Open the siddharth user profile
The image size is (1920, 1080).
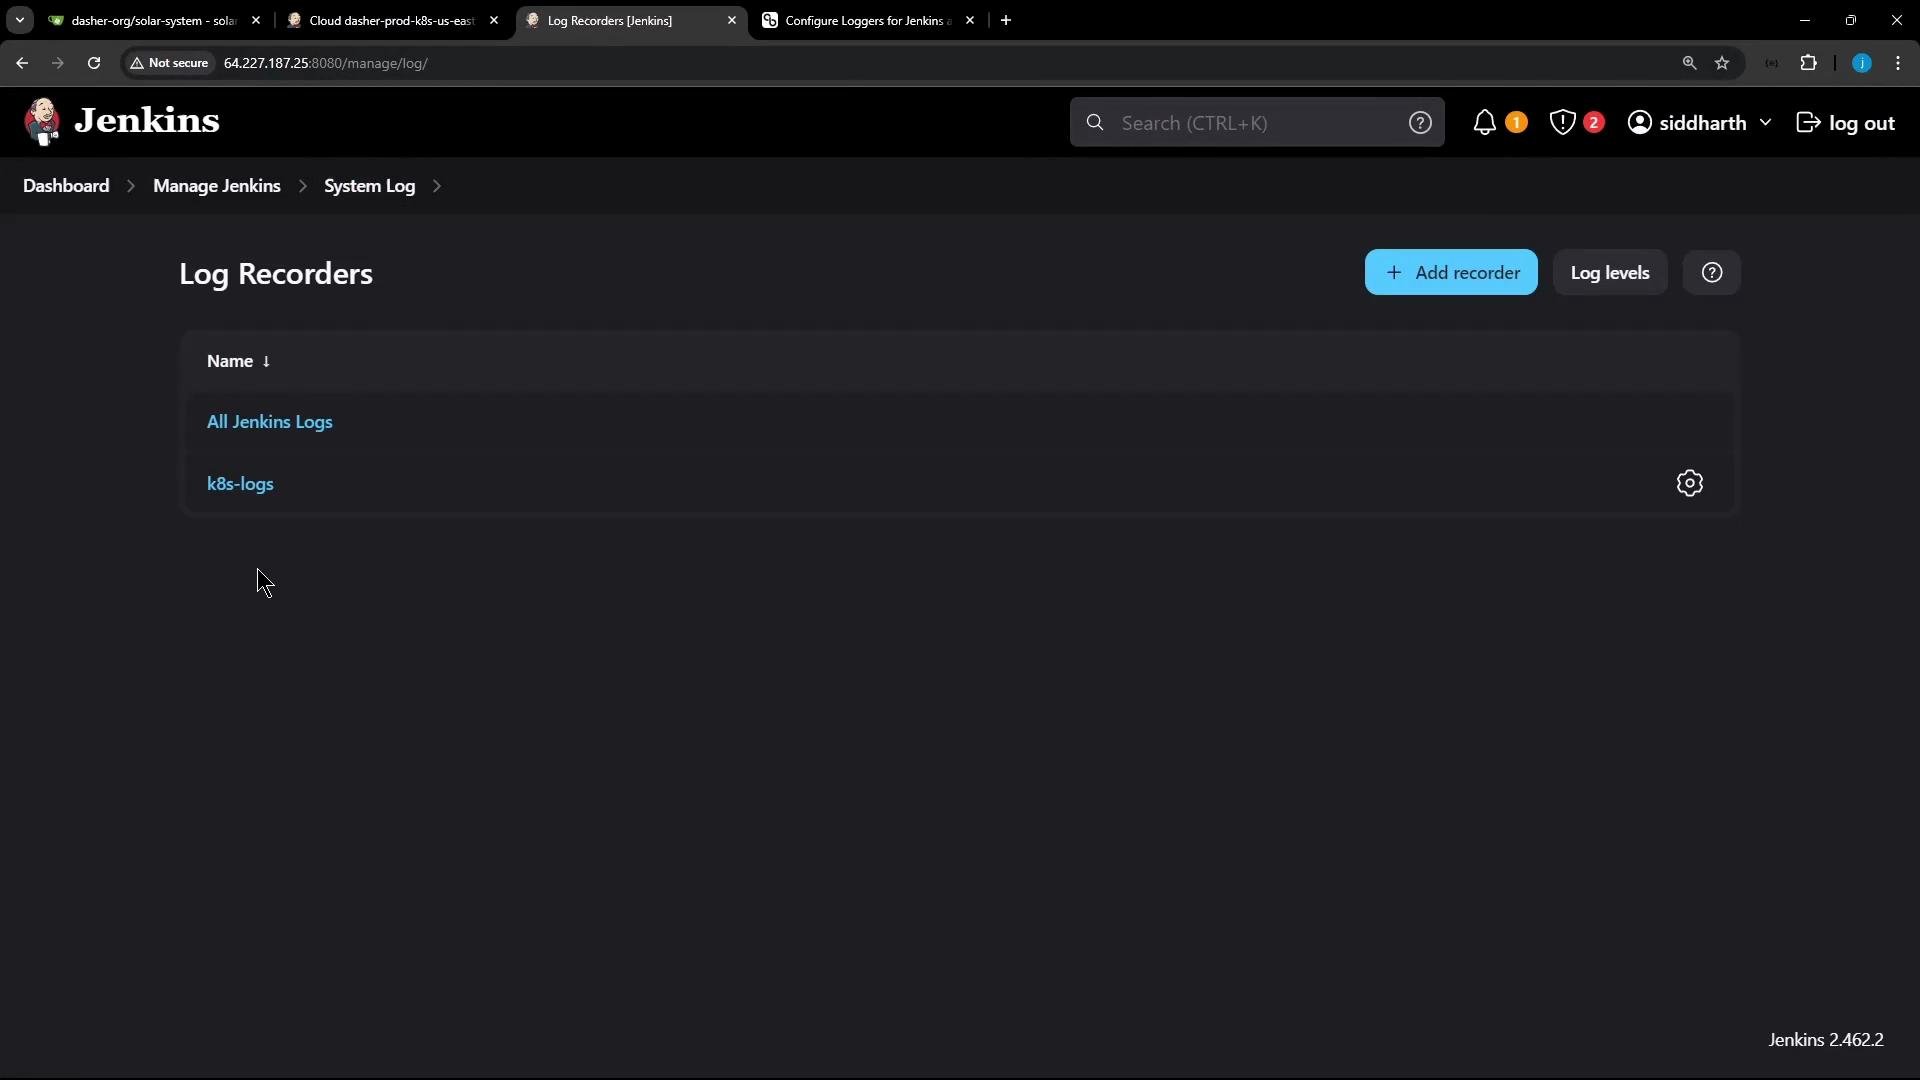coord(1687,123)
